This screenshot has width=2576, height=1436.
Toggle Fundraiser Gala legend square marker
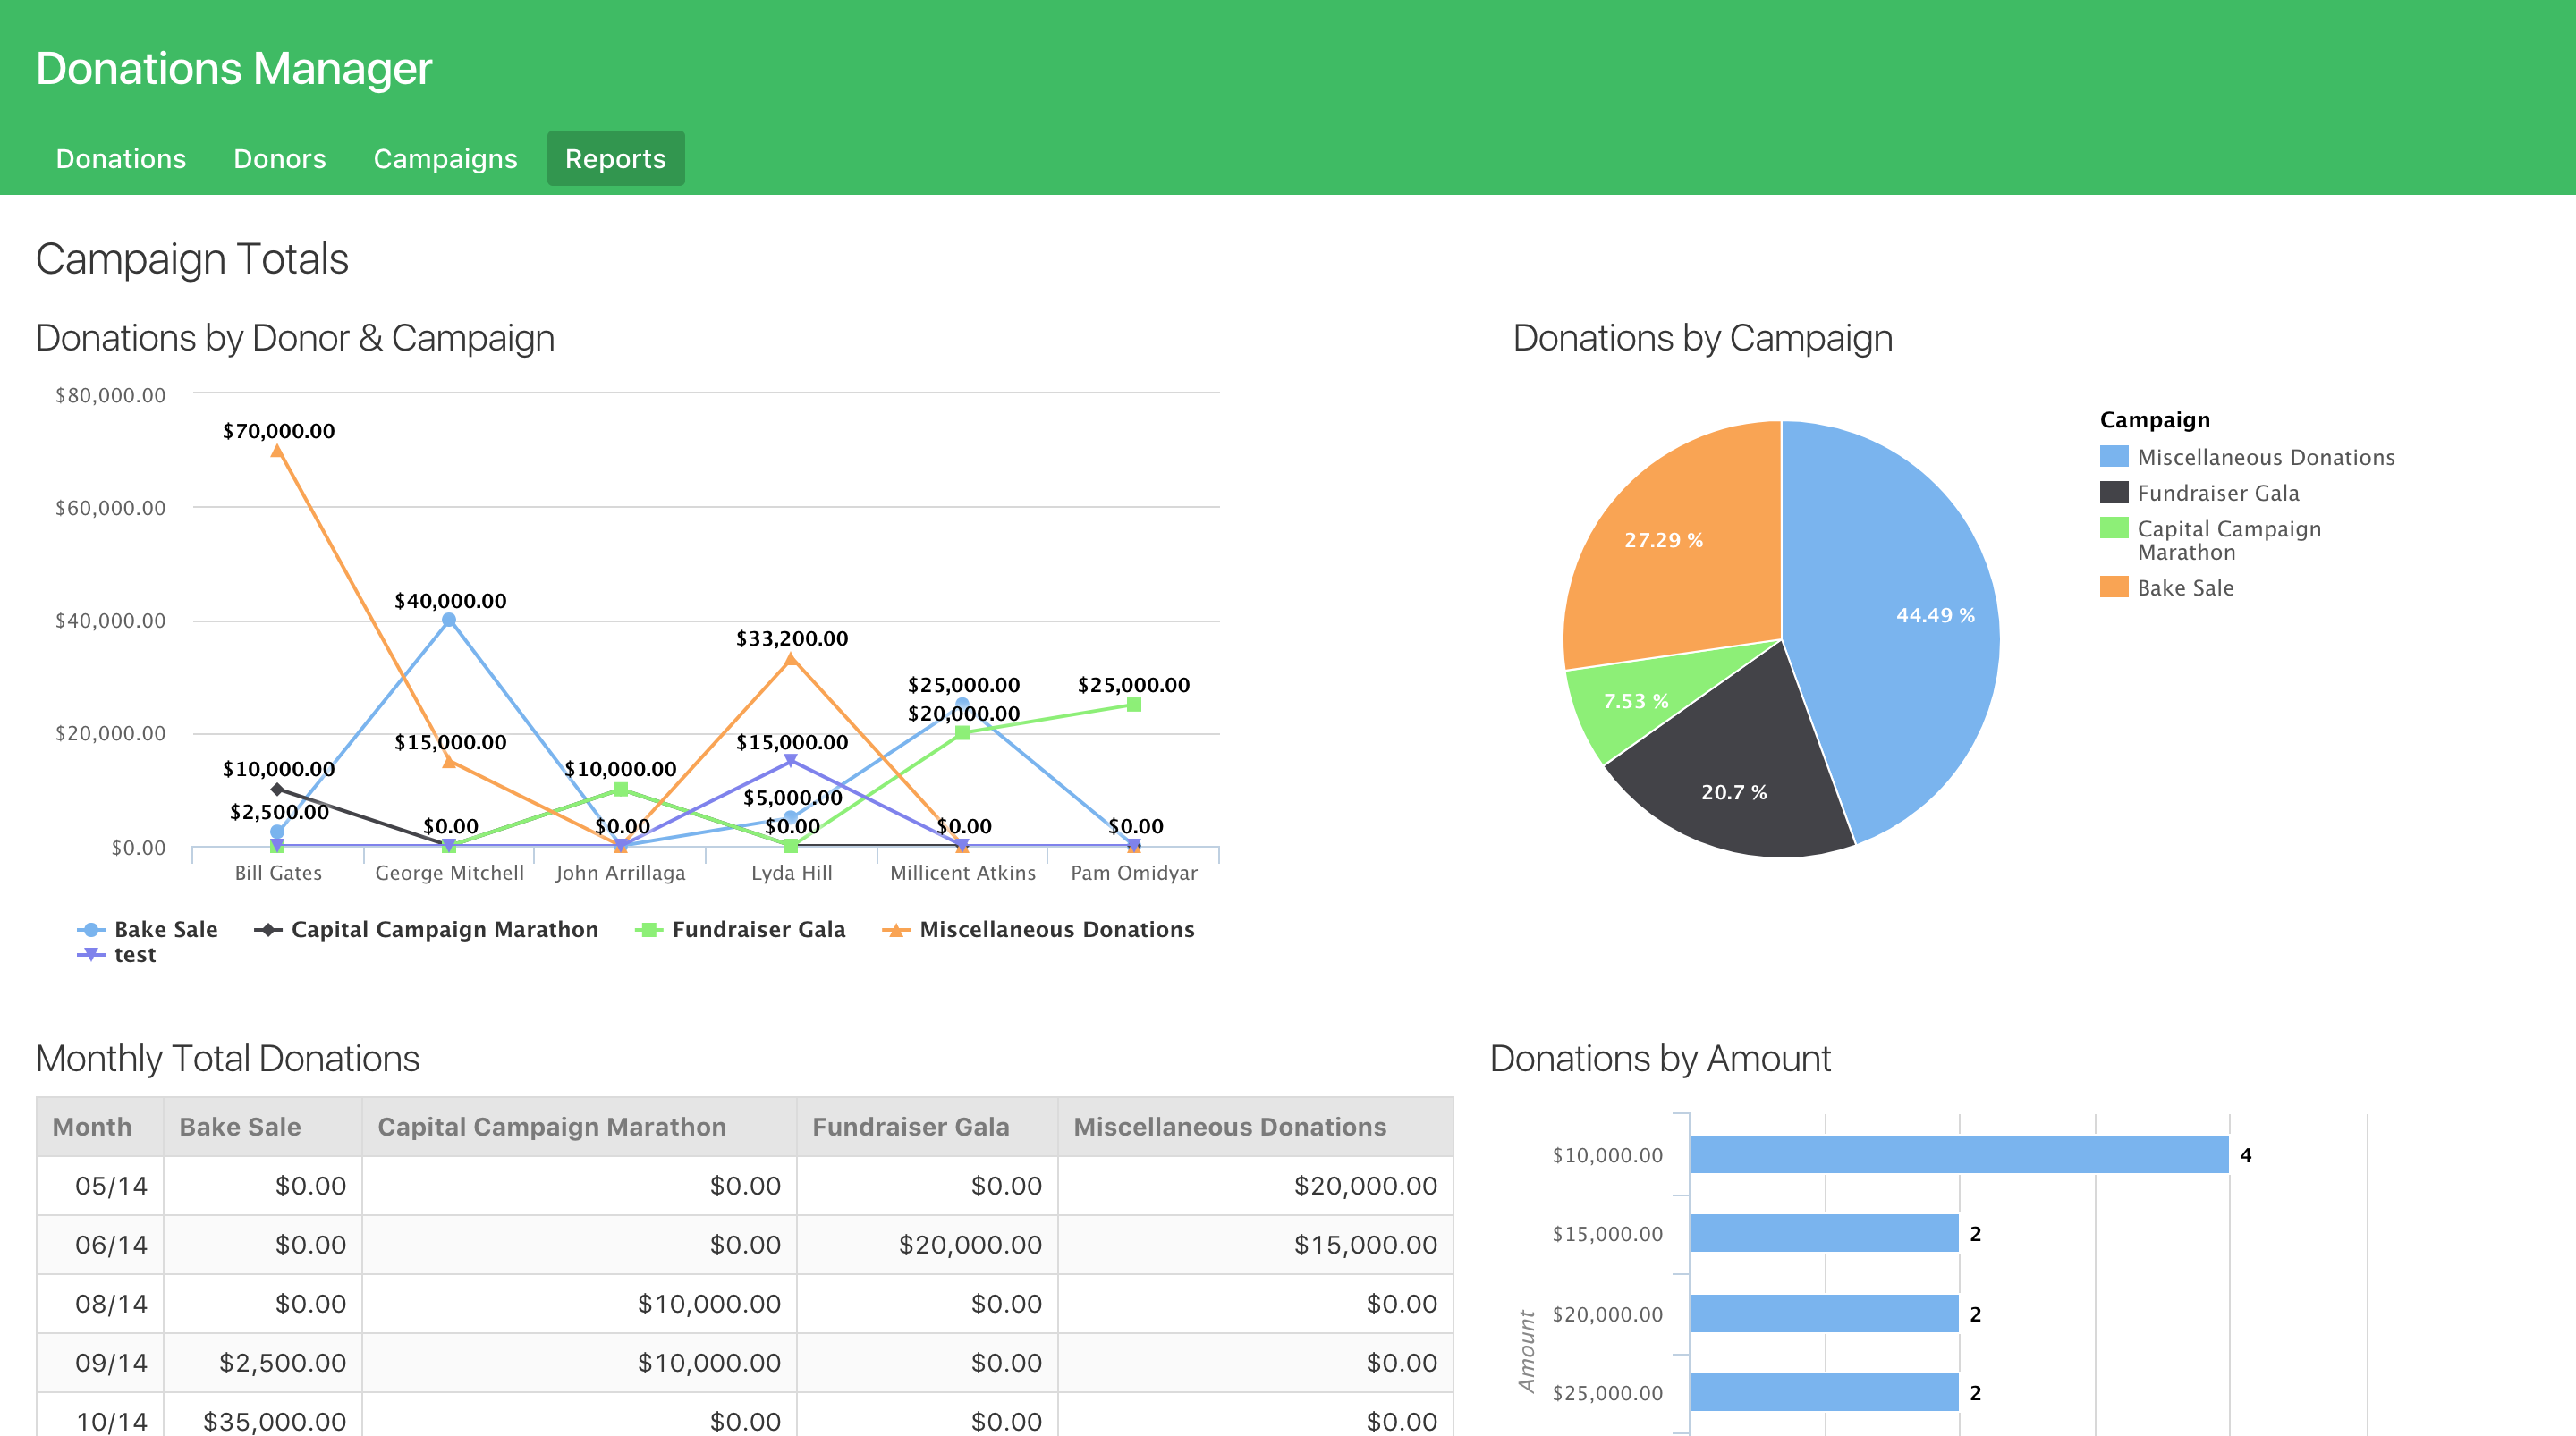click(x=649, y=930)
